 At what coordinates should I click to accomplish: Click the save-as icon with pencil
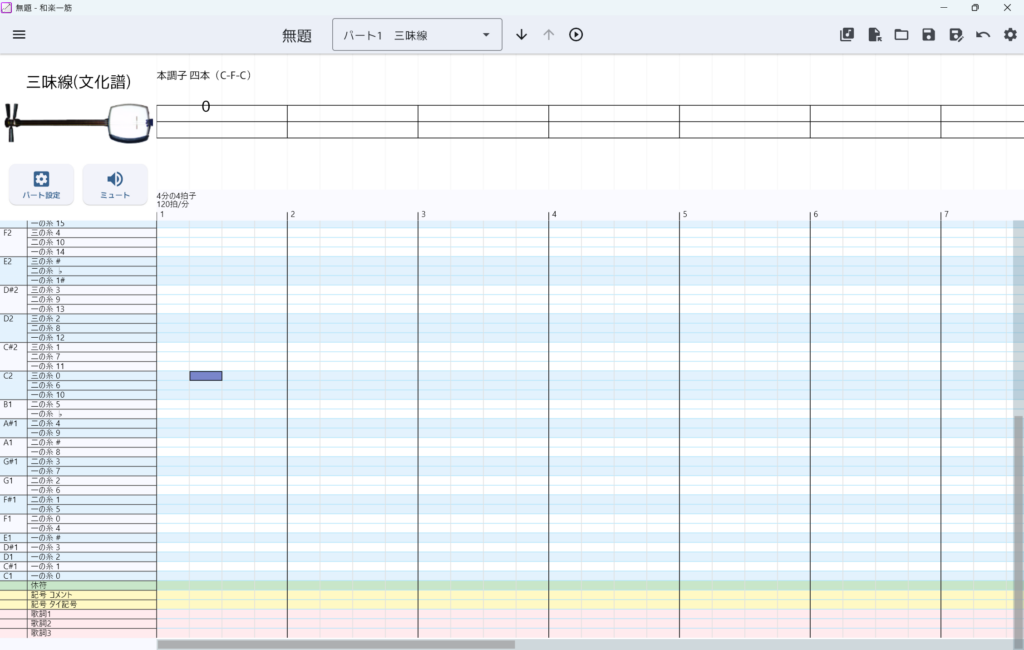pyautogui.click(x=955, y=35)
